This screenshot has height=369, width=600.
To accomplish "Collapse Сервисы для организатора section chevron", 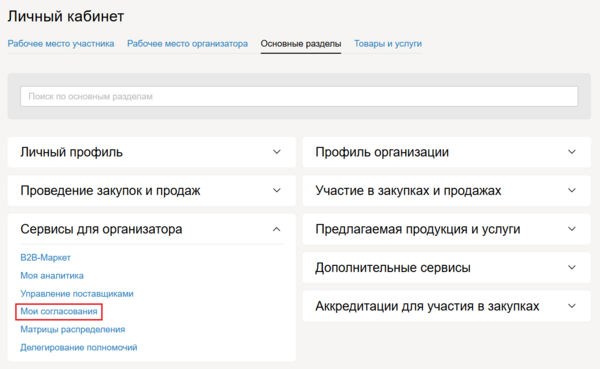I will tap(277, 229).
